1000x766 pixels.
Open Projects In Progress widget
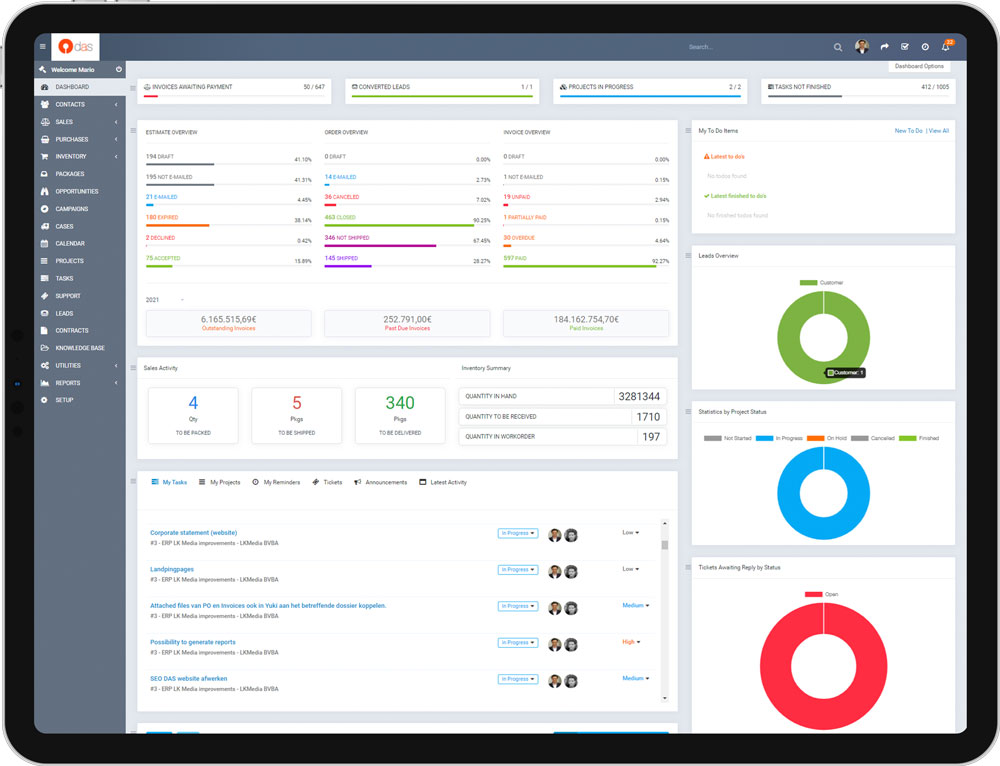click(x=650, y=91)
